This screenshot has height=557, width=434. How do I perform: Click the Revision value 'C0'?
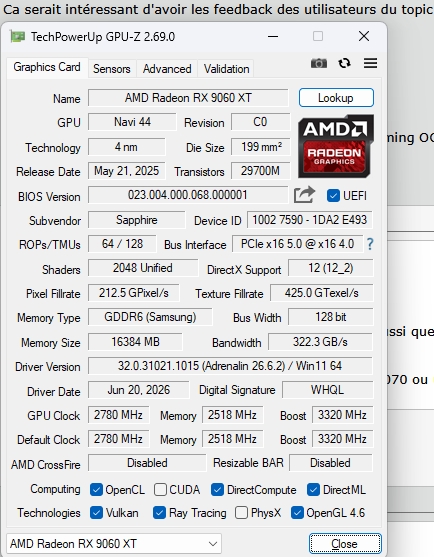(x=260, y=122)
